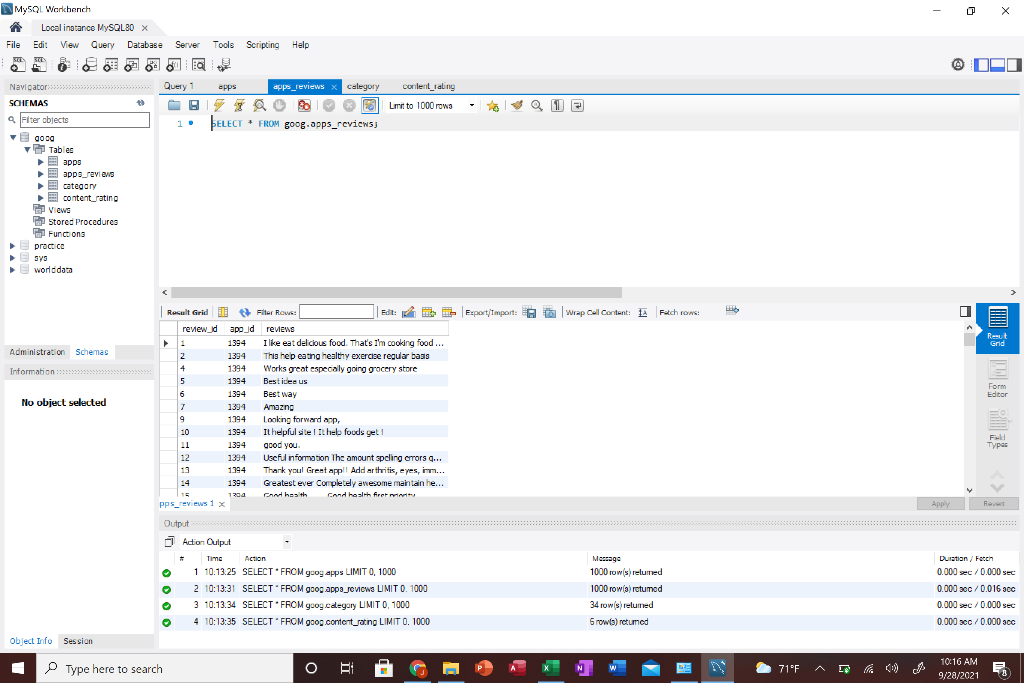Screen dimensions: 1024x683
Task: Commit transaction checkmark icon
Action: click(329, 105)
